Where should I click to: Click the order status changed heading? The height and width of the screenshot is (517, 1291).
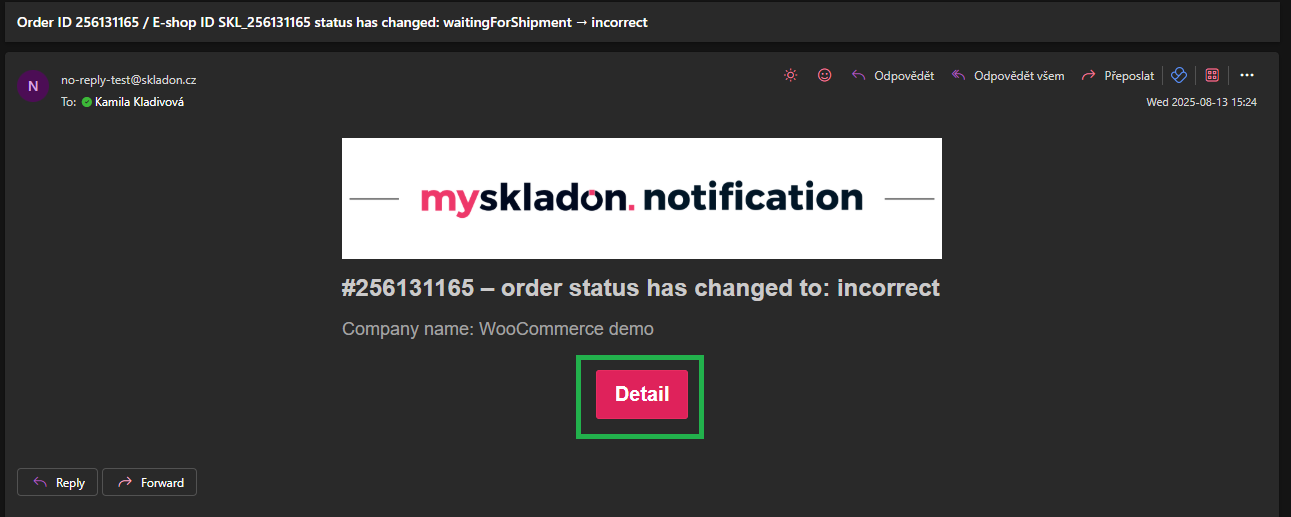click(x=641, y=288)
